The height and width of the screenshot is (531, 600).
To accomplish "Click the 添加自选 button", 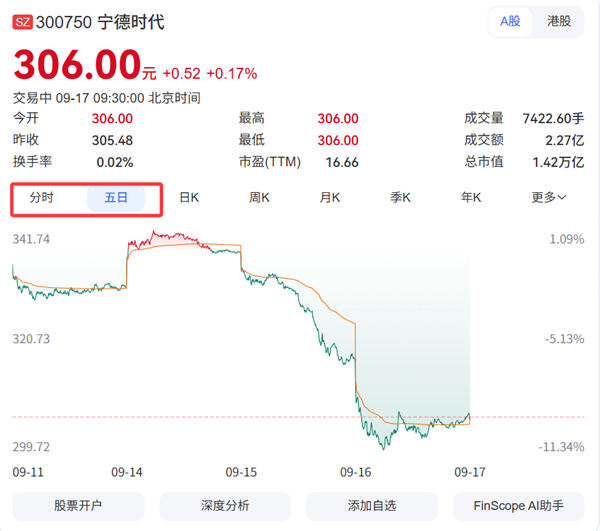I will click(372, 506).
